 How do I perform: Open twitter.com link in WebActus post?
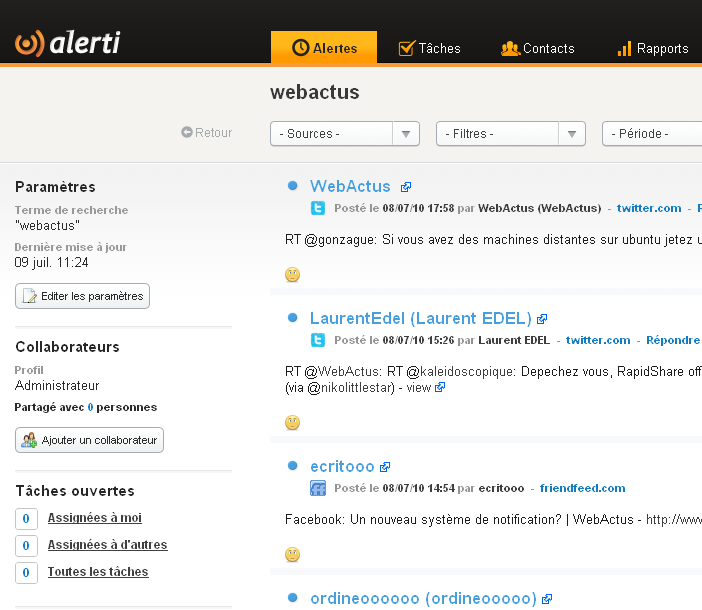click(649, 208)
